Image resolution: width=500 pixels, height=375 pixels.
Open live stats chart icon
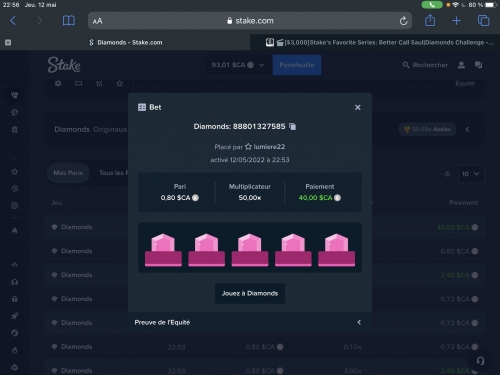tap(99, 83)
